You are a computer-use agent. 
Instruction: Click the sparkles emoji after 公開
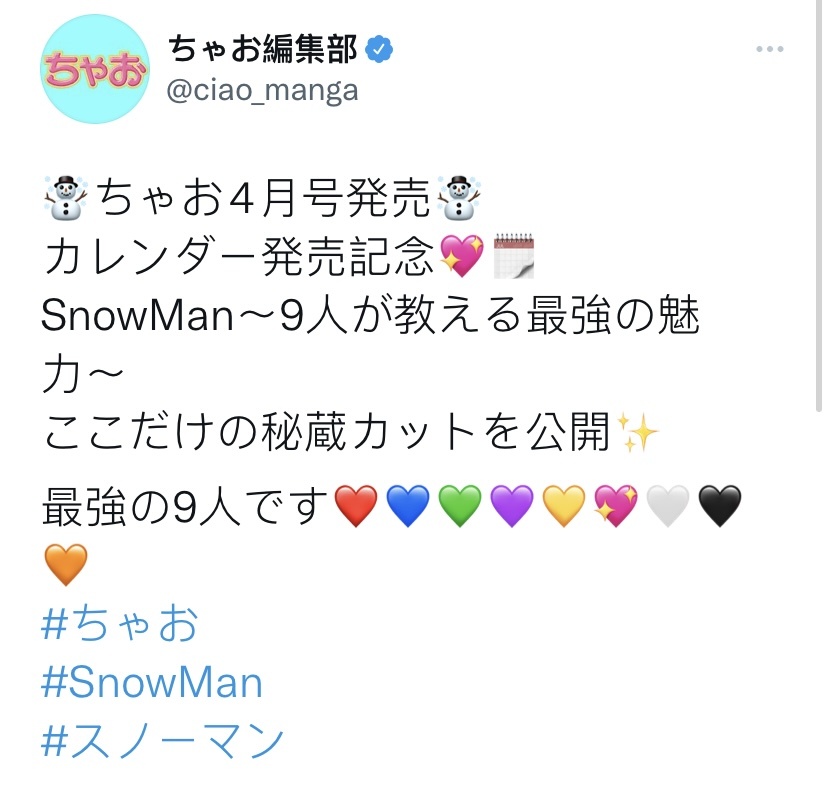click(x=637, y=433)
